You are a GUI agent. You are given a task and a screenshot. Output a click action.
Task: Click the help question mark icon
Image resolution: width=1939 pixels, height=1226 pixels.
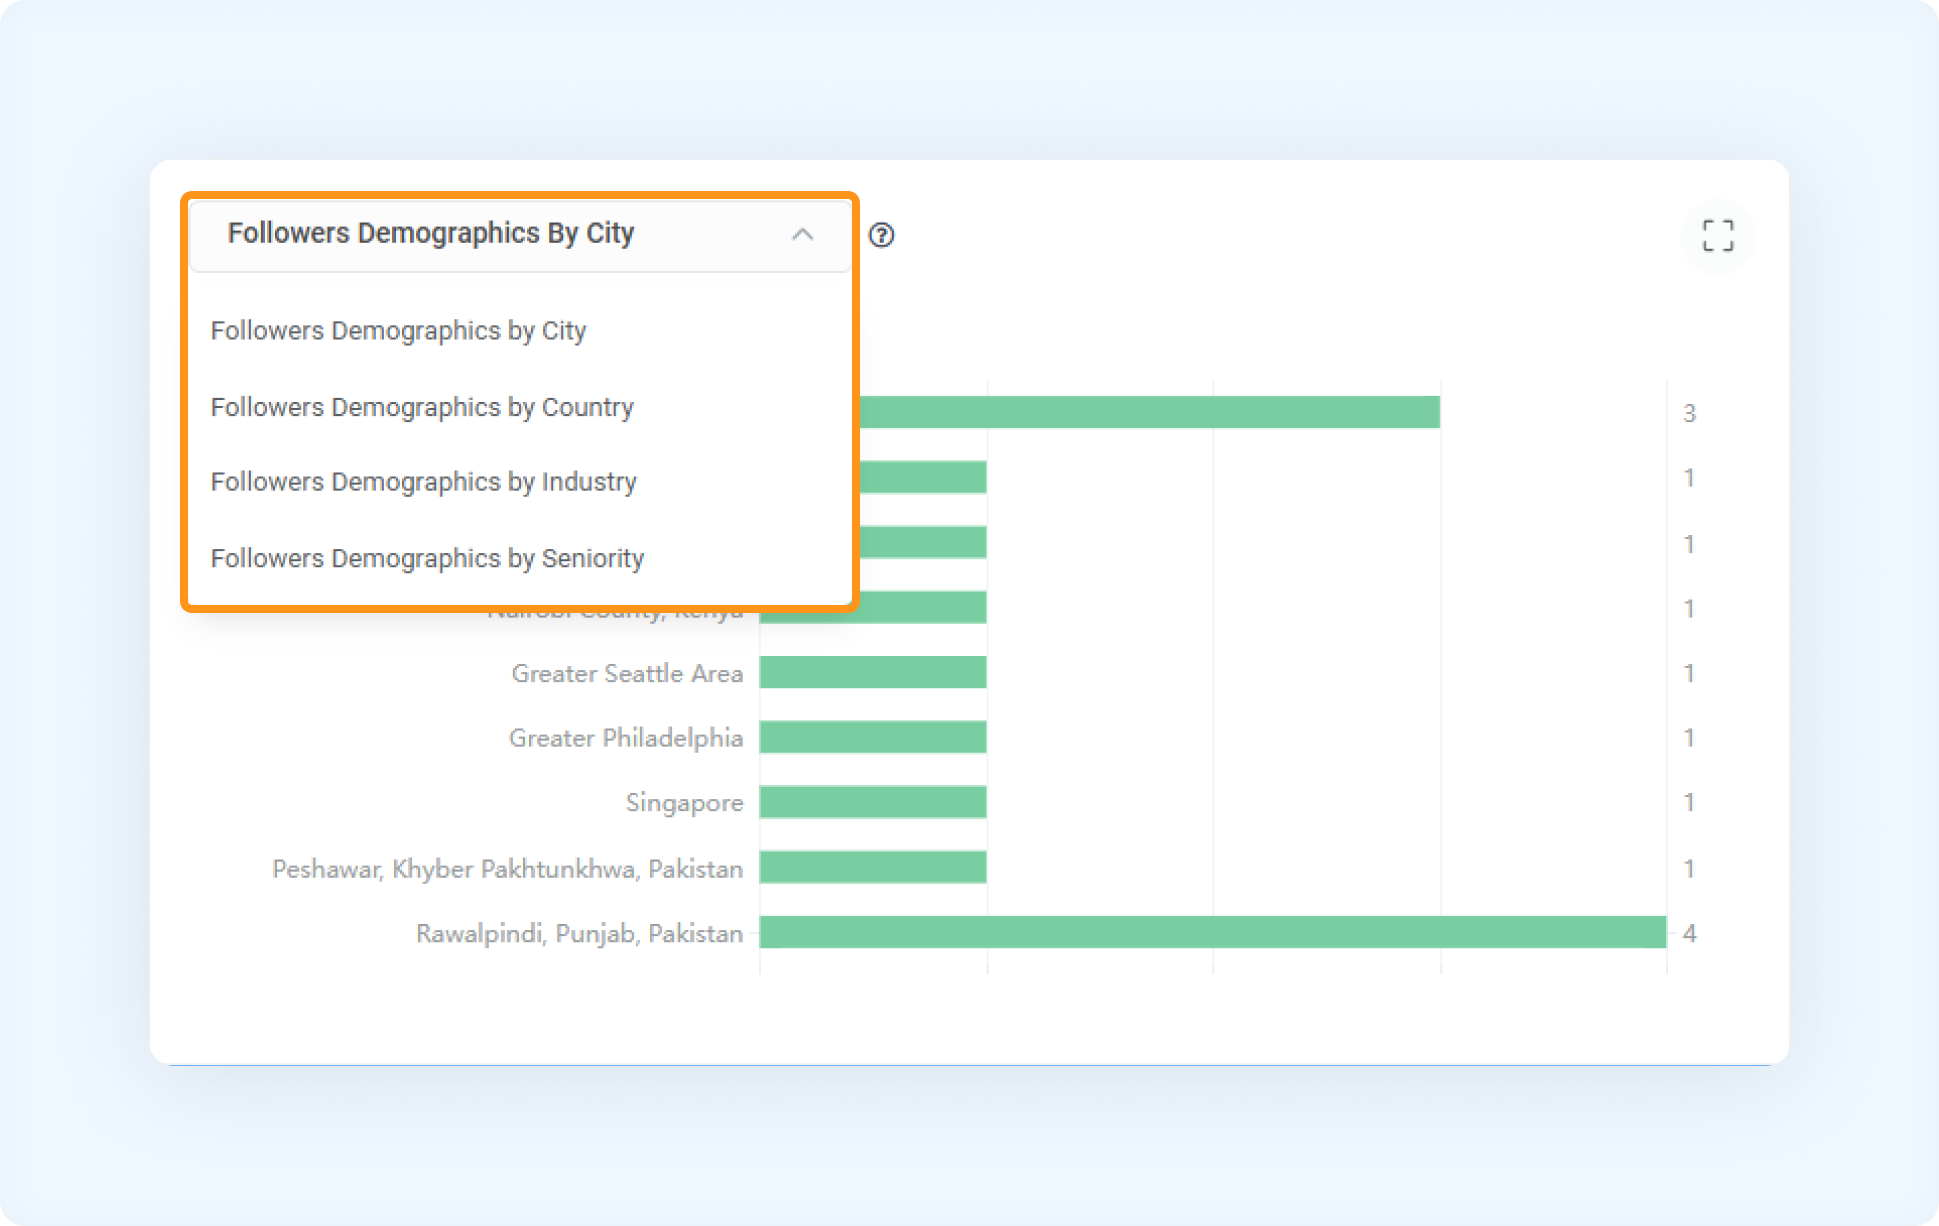coord(881,235)
